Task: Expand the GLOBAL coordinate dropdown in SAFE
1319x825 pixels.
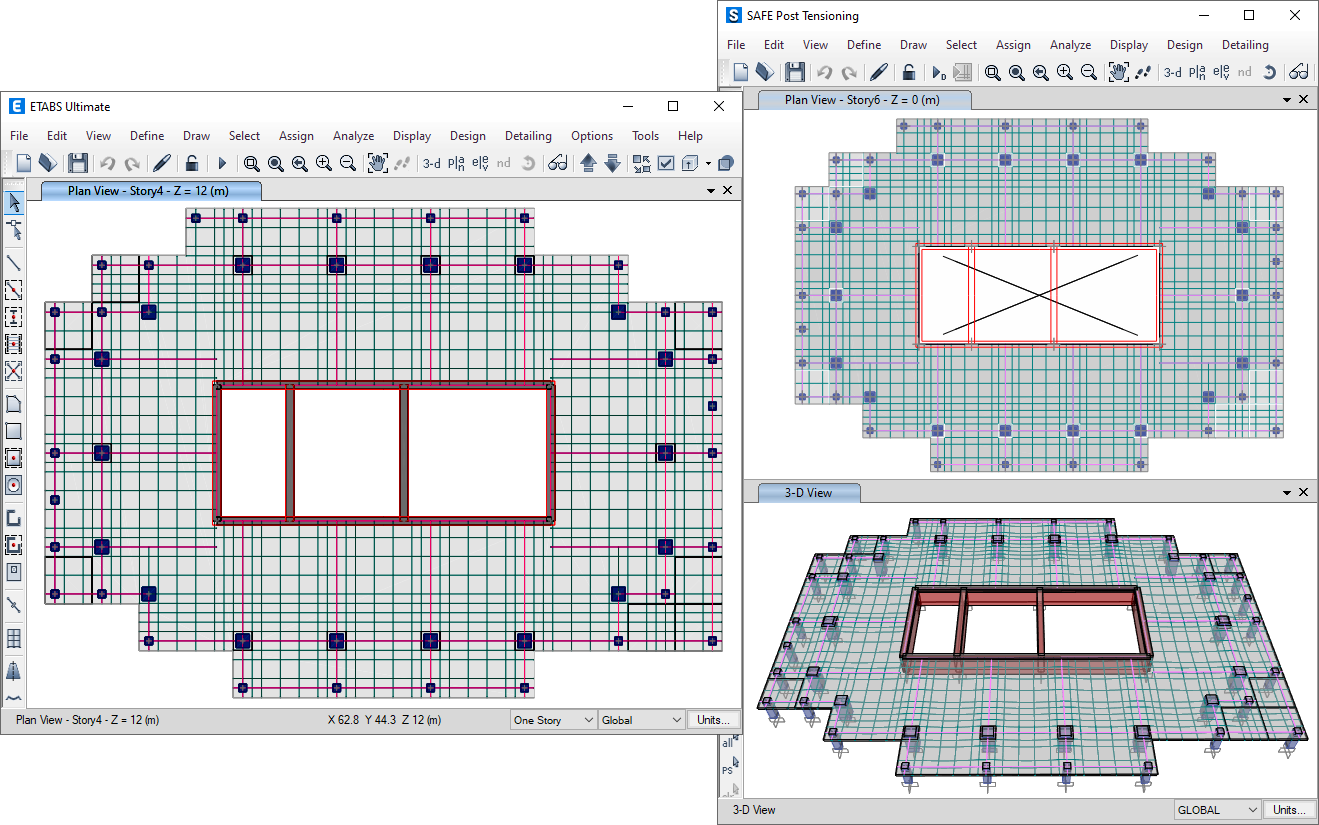Action: [x=1217, y=810]
